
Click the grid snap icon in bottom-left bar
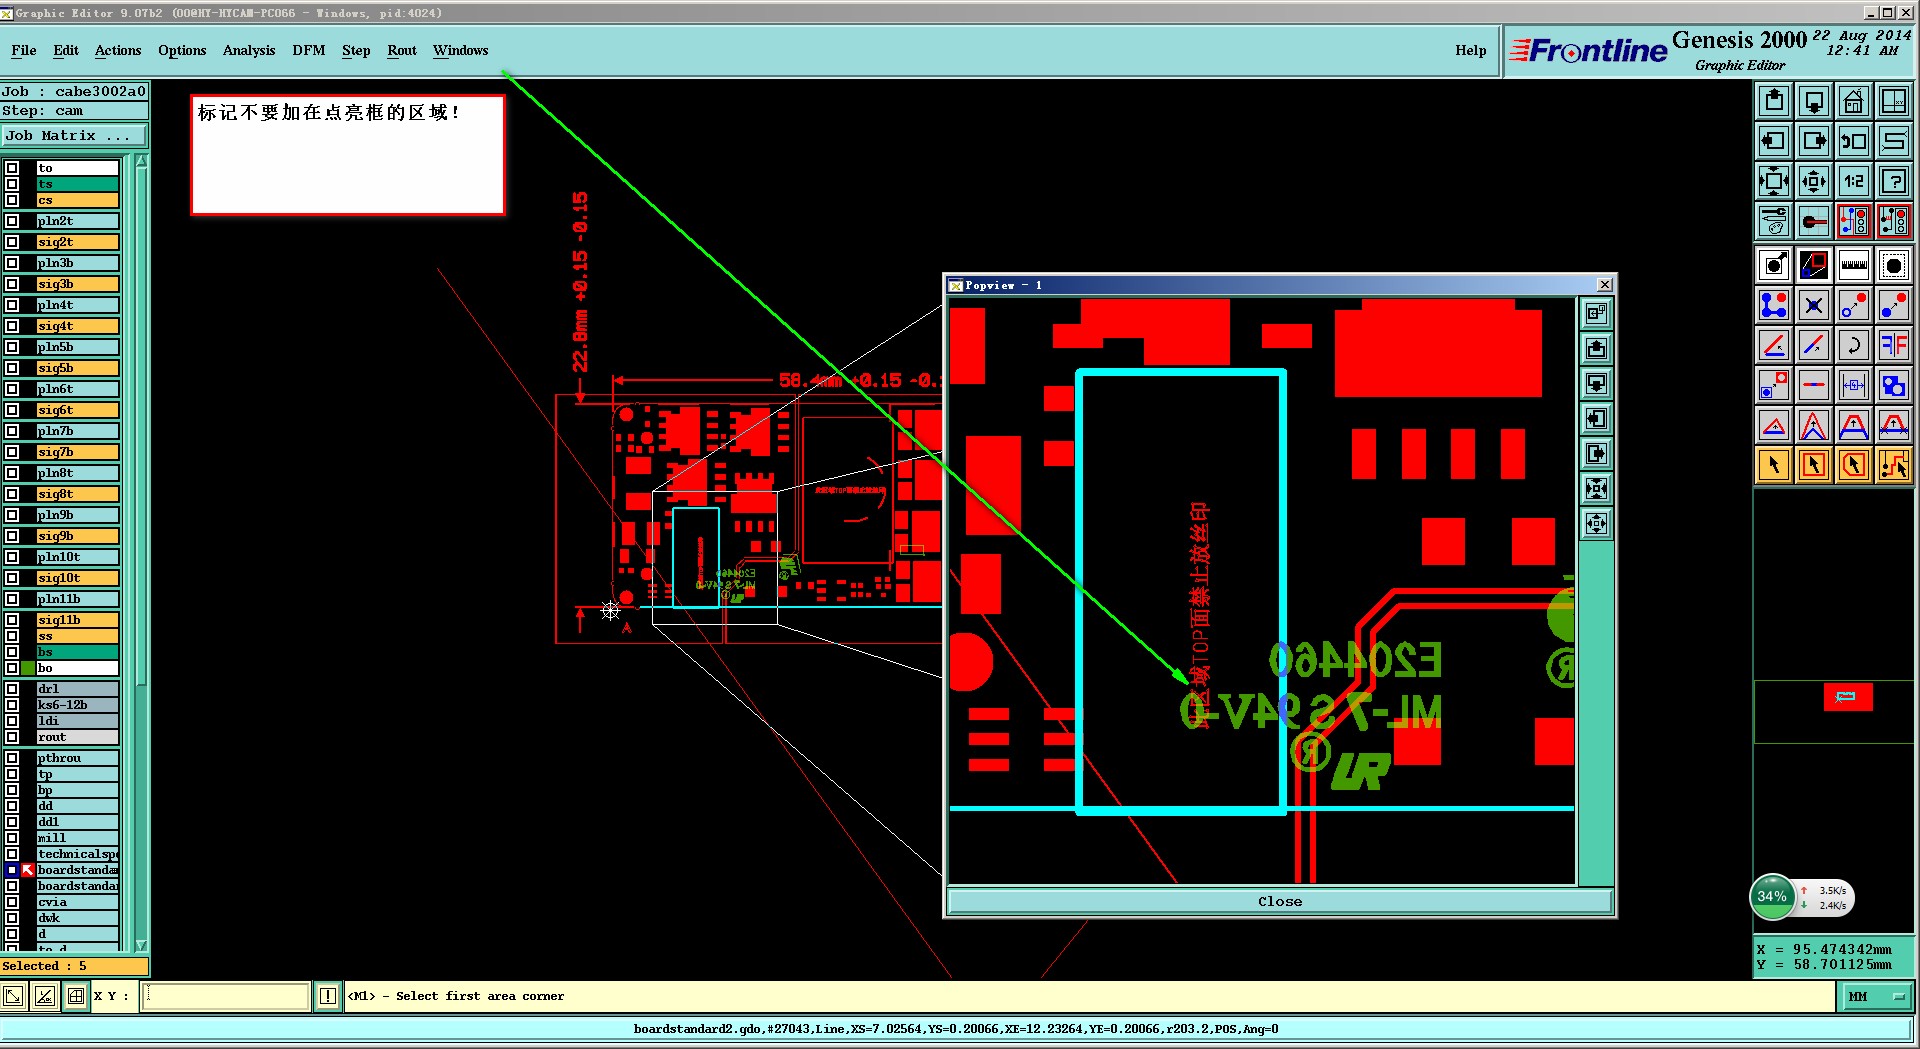click(76, 996)
